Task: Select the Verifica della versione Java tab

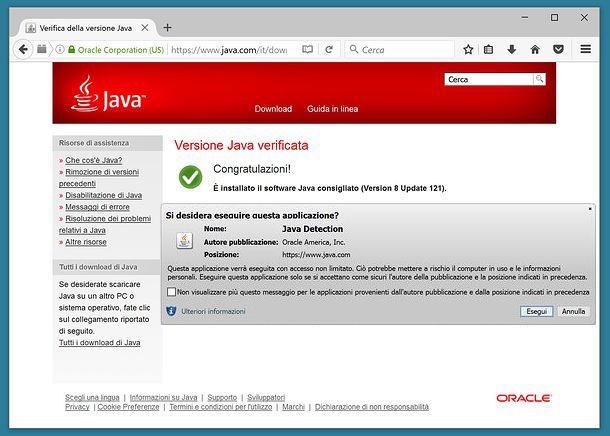Action: (x=86, y=28)
